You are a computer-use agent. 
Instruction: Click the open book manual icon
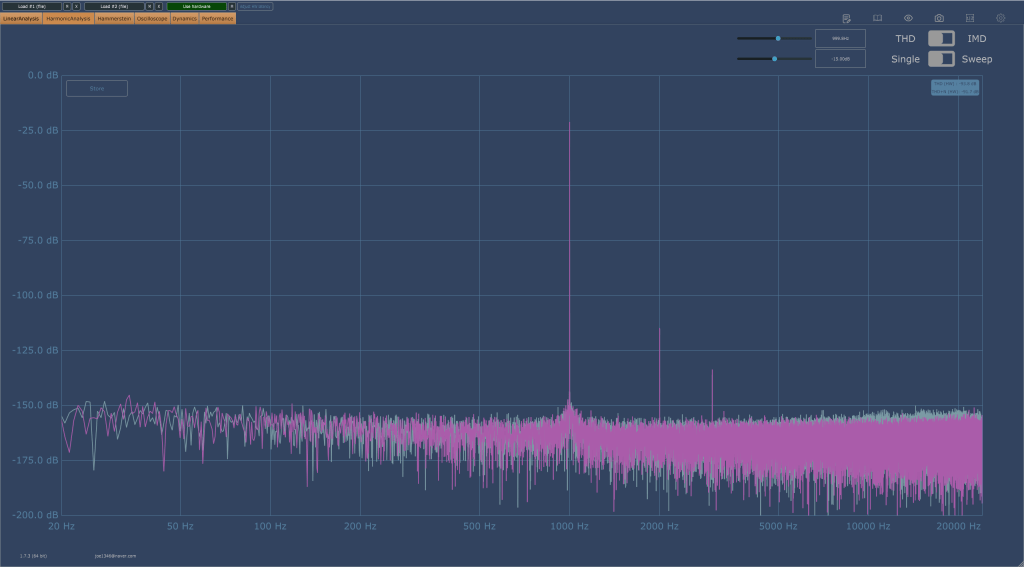click(877, 18)
